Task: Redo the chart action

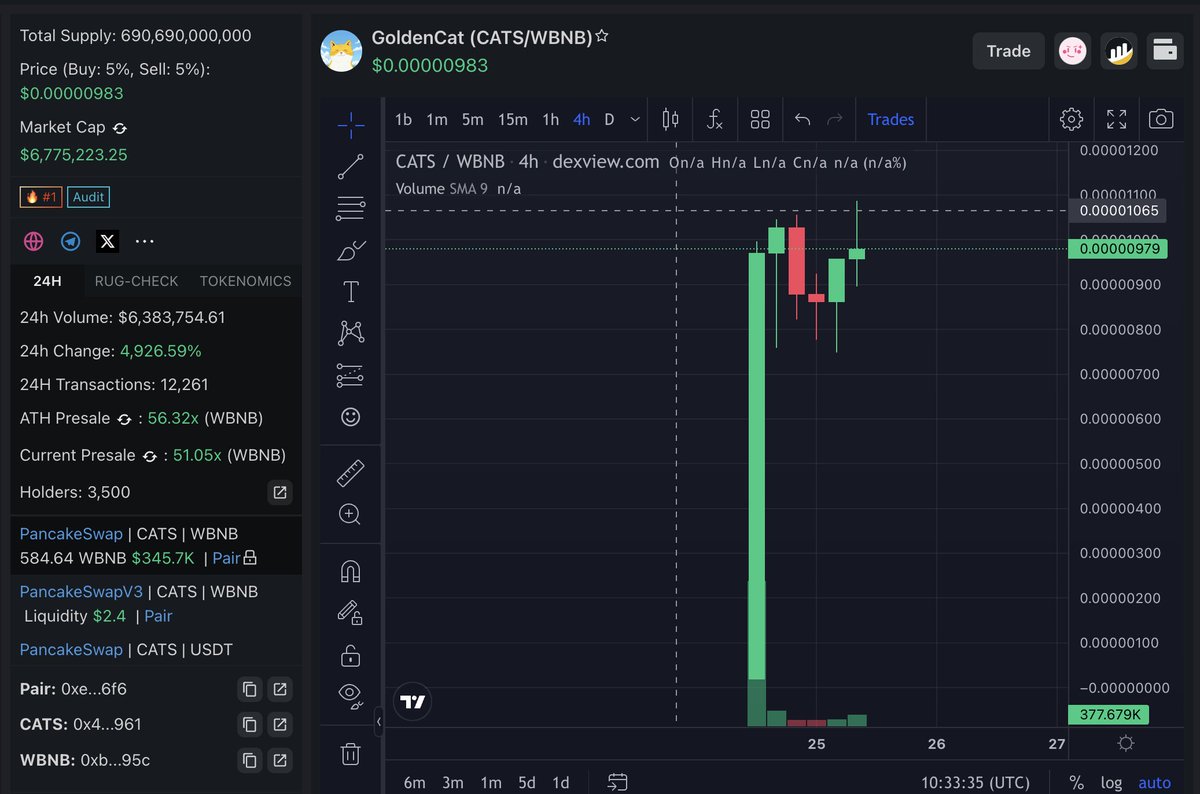Action: click(x=835, y=120)
